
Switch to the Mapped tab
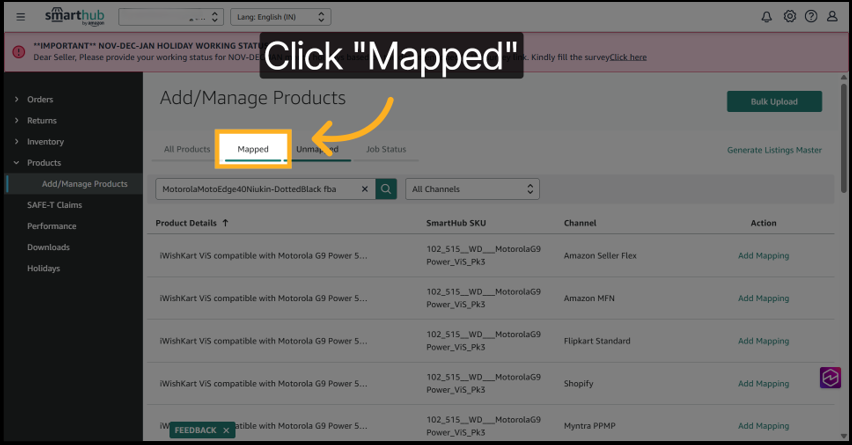(253, 149)
